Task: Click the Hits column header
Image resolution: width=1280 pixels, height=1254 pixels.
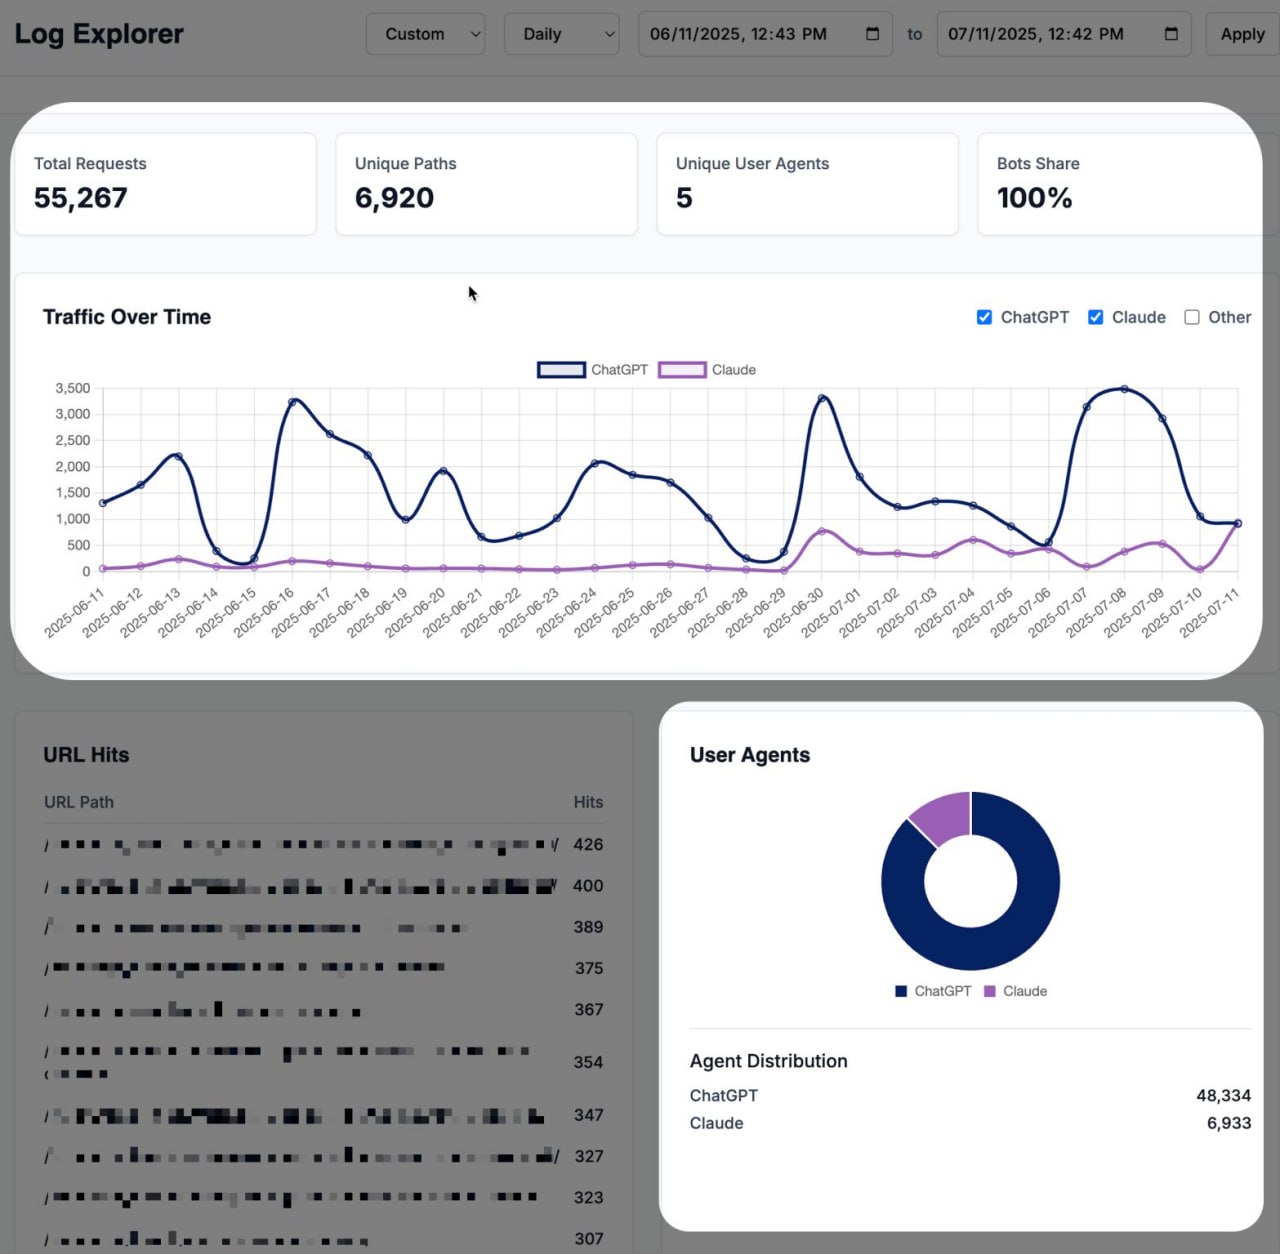Action: (588, 802)
